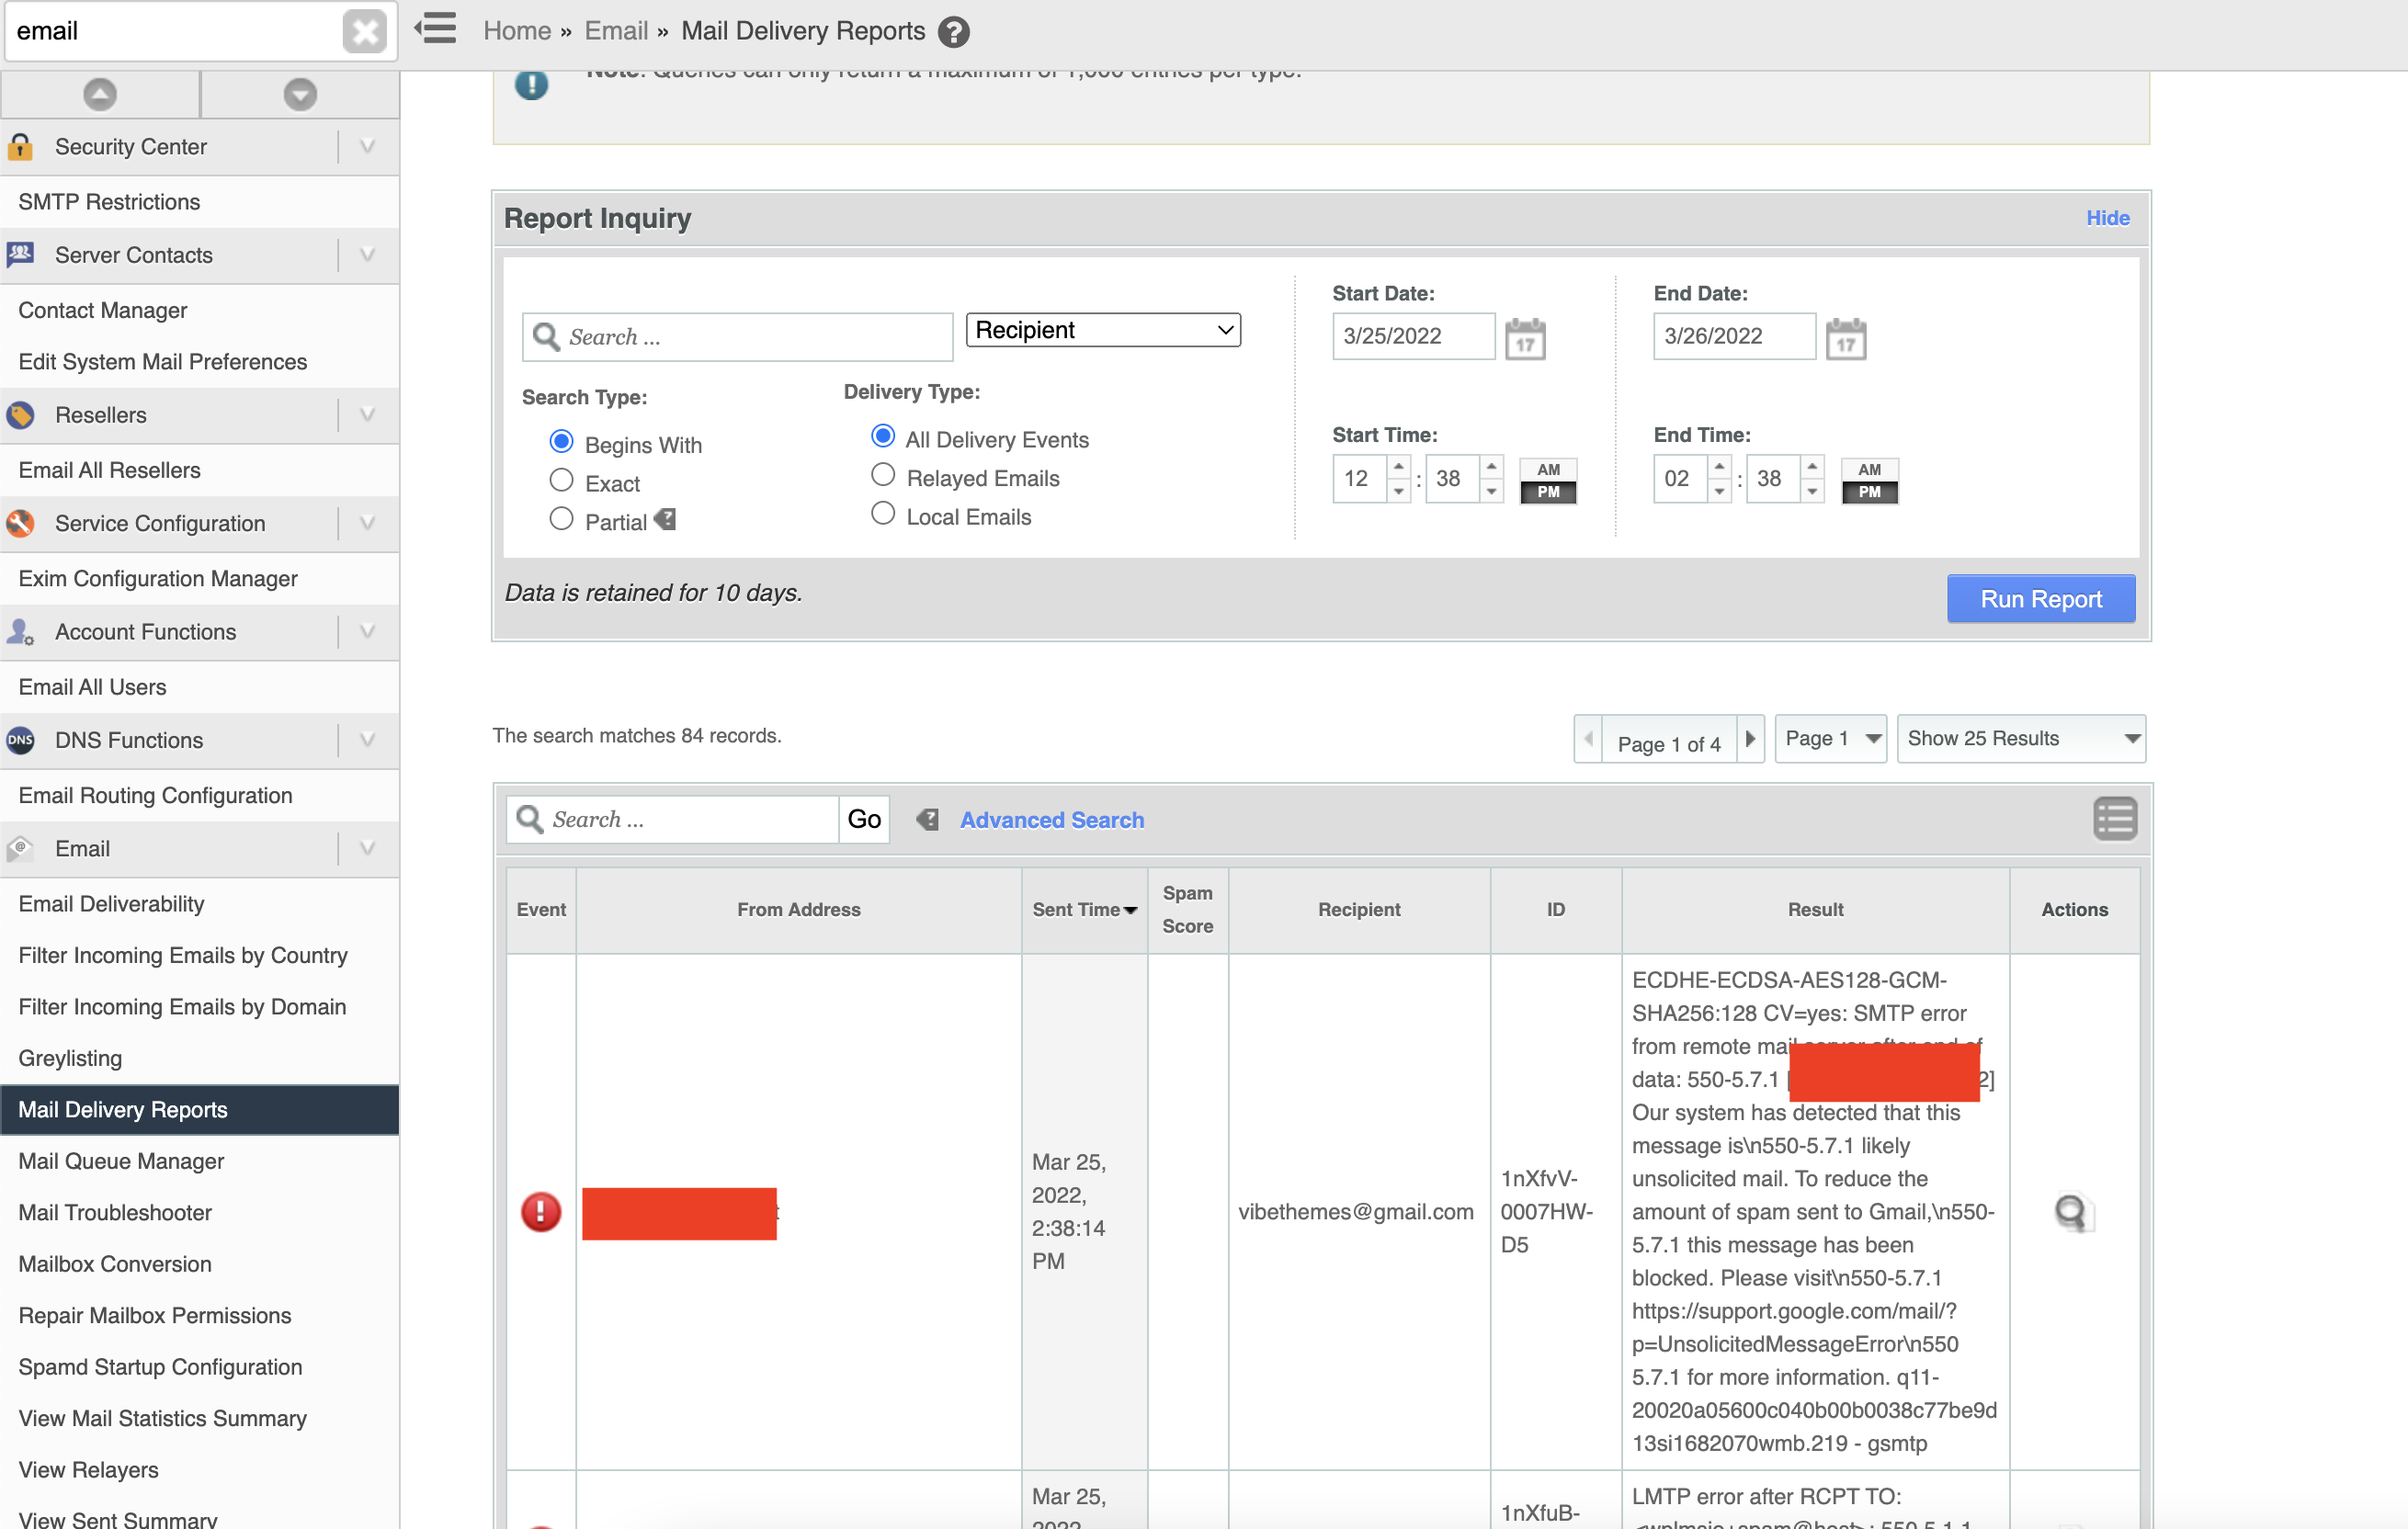
Task: Hide the Report Inquiry panel
Action: pyautogui.click(x=2107, y=218)
